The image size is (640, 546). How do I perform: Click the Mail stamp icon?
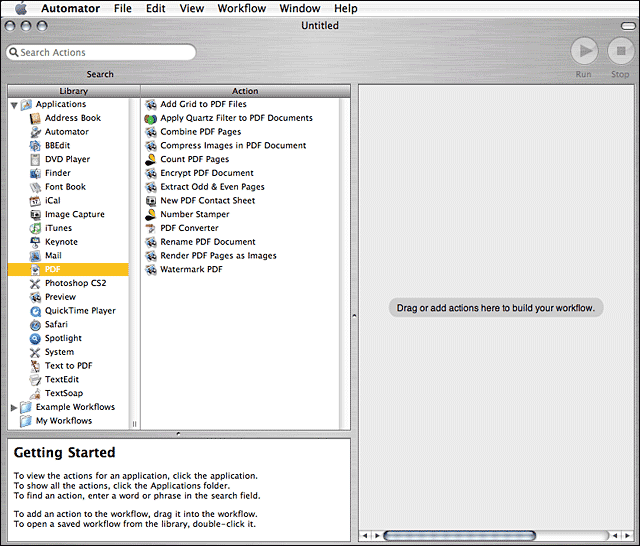coord(35,256)
